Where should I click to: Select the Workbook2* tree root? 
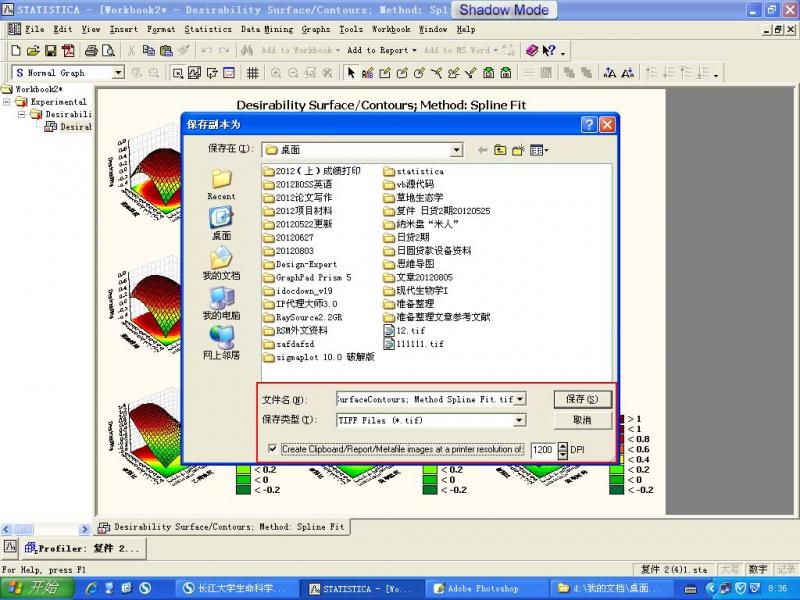tap(33, 89)
